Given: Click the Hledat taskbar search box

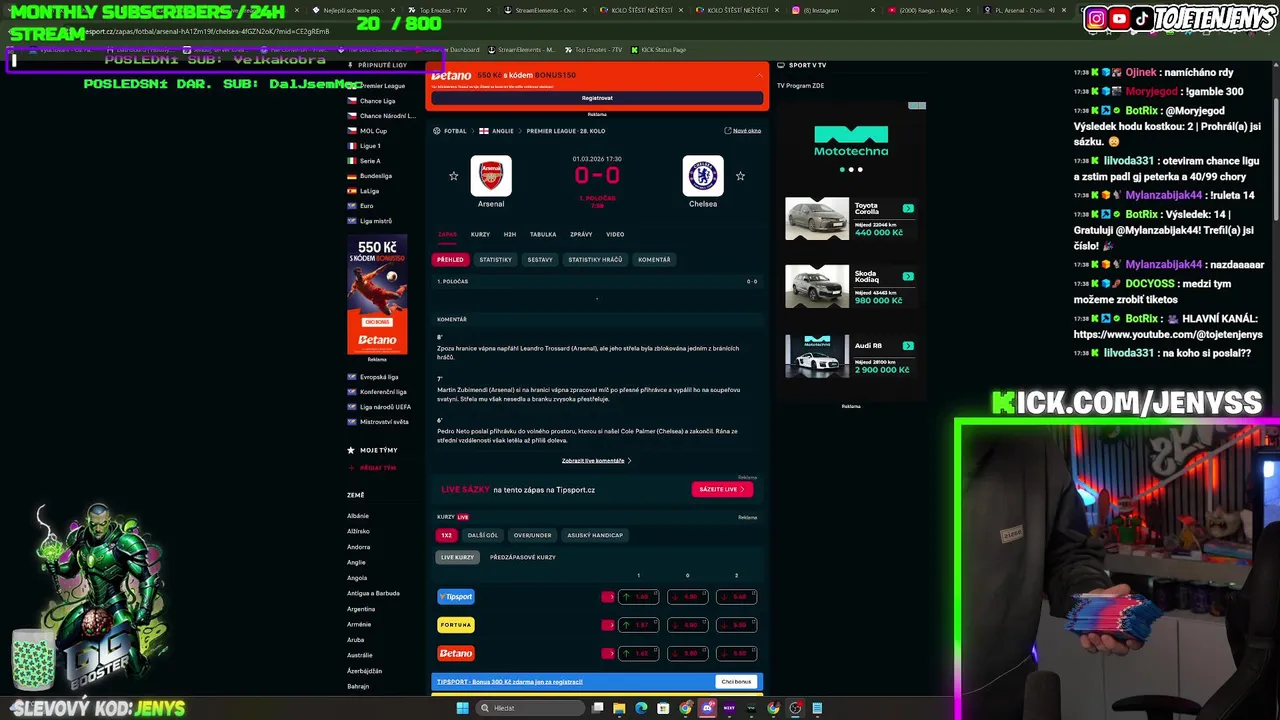Looking at the screenshot, I should [530, 708].
